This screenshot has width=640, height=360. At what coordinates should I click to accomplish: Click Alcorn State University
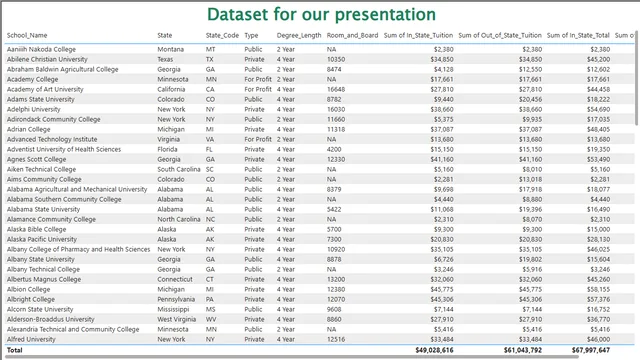40,309
